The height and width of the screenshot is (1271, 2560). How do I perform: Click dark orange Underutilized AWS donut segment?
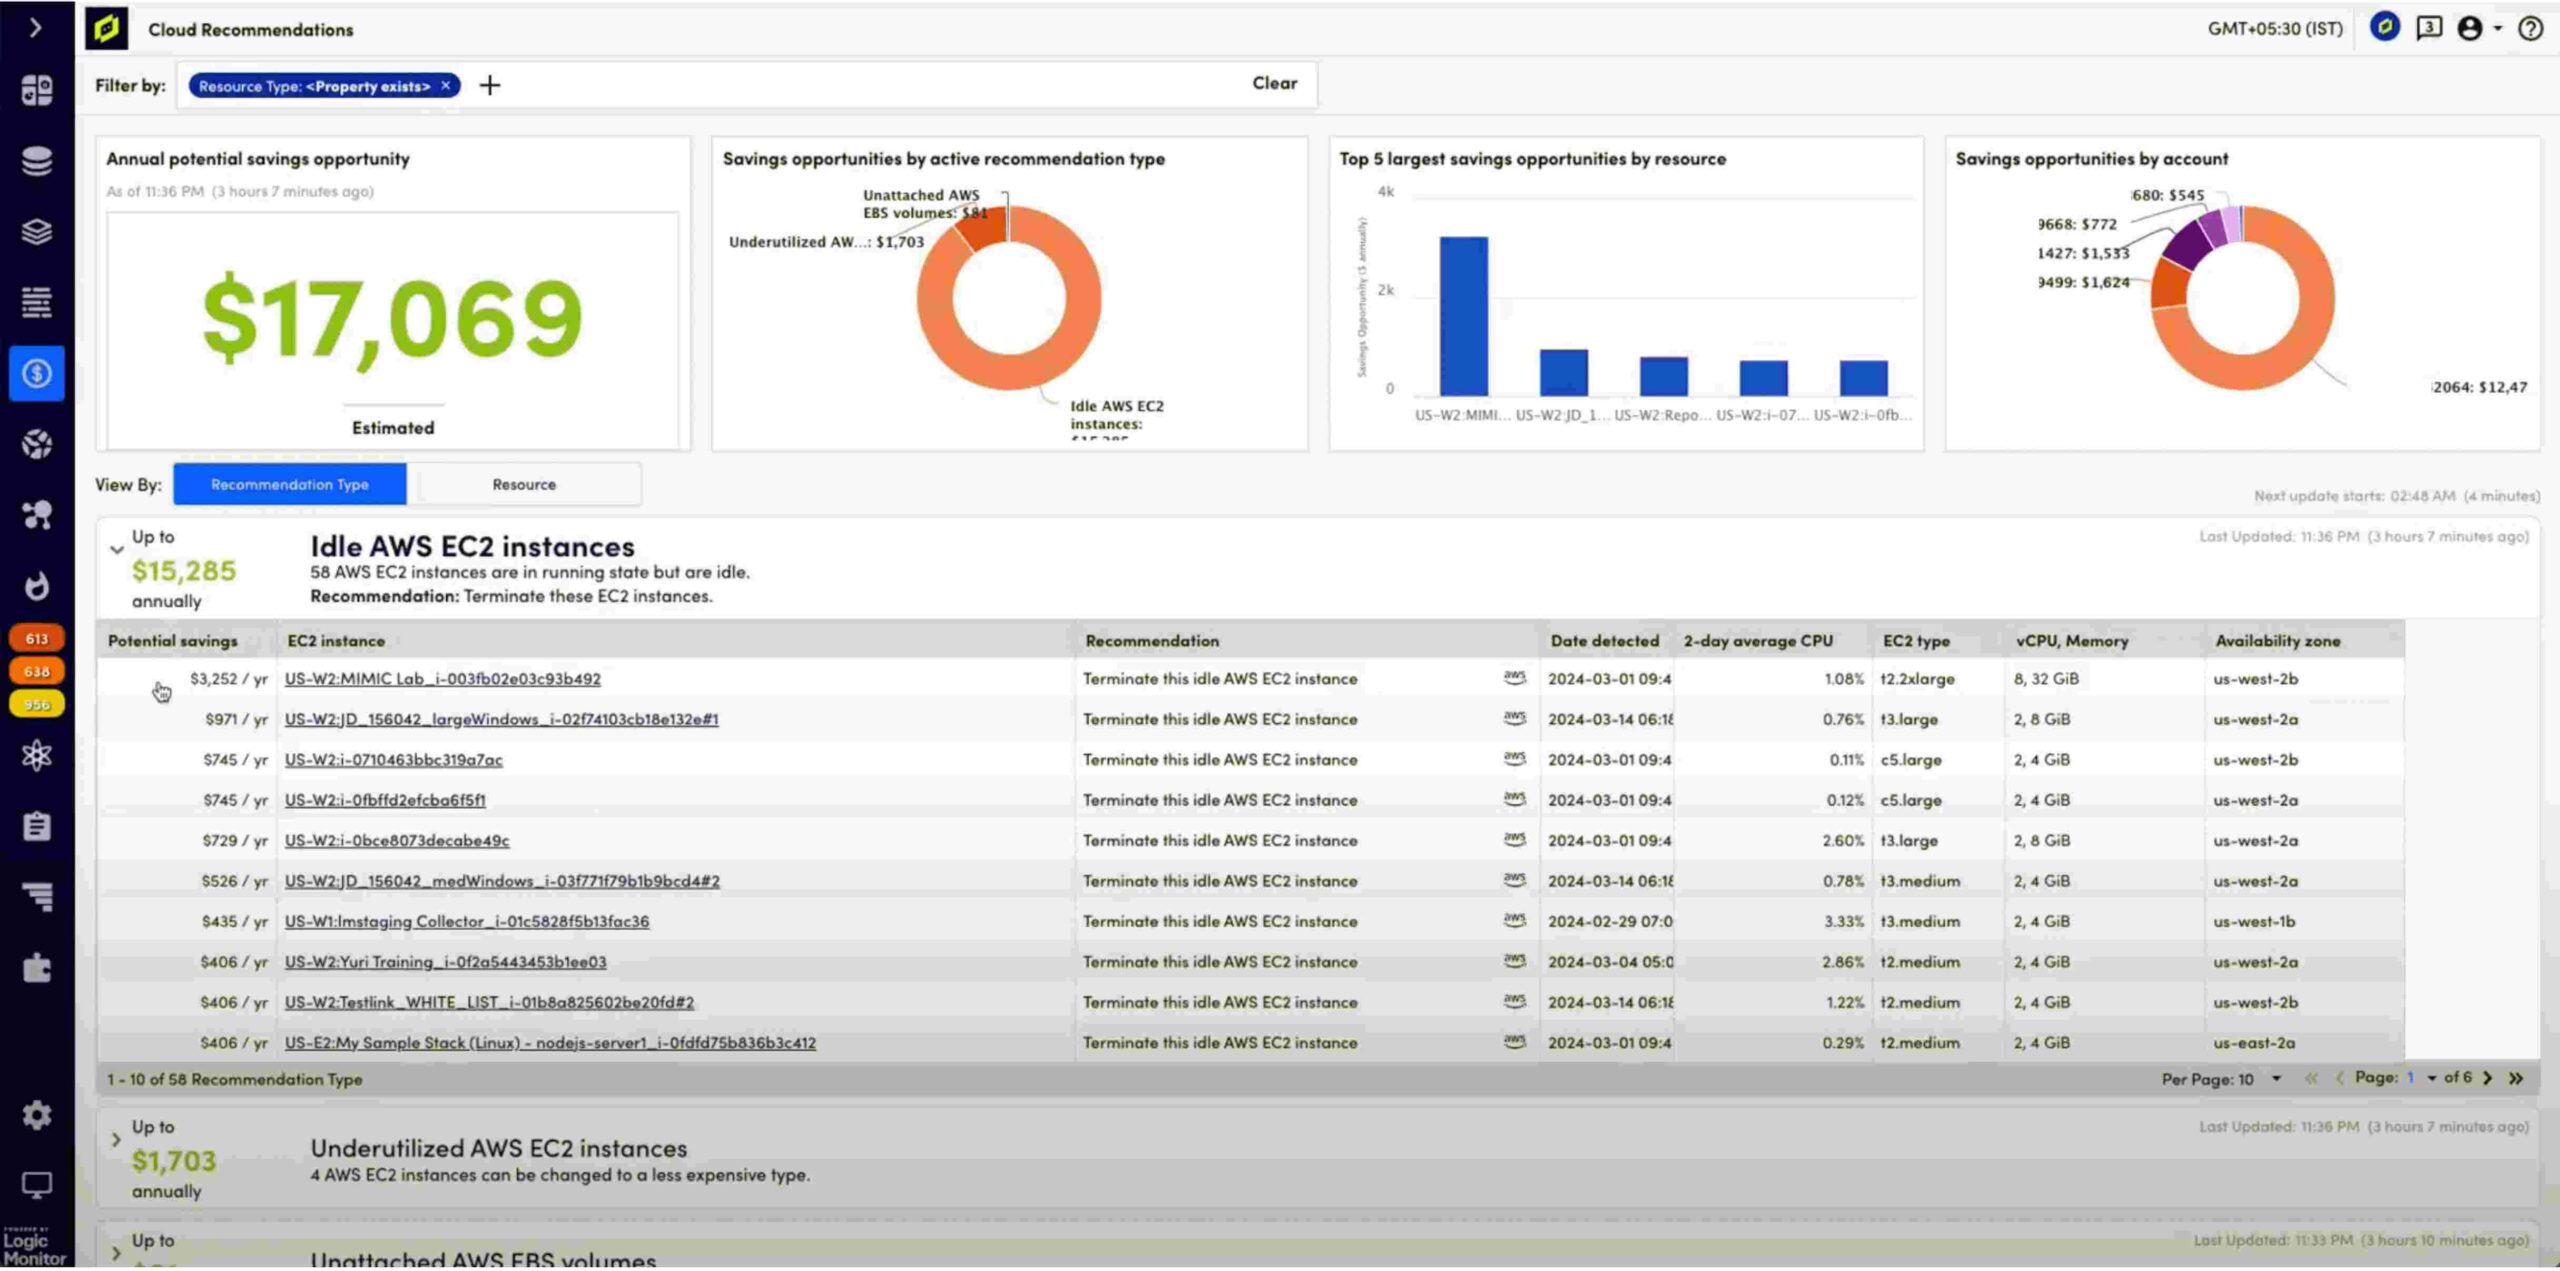click(x=981, y=229)
